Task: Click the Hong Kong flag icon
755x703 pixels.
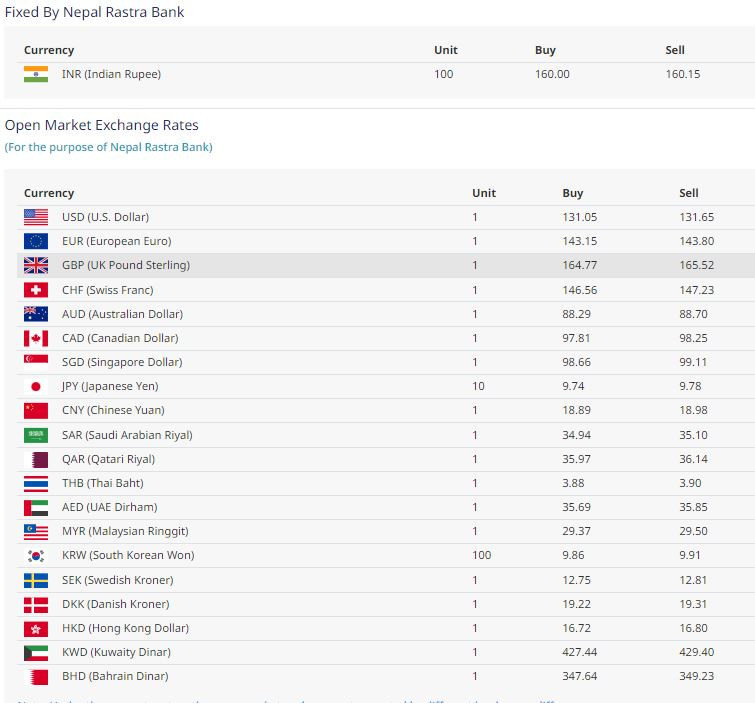Action: (x=36, y=628)
